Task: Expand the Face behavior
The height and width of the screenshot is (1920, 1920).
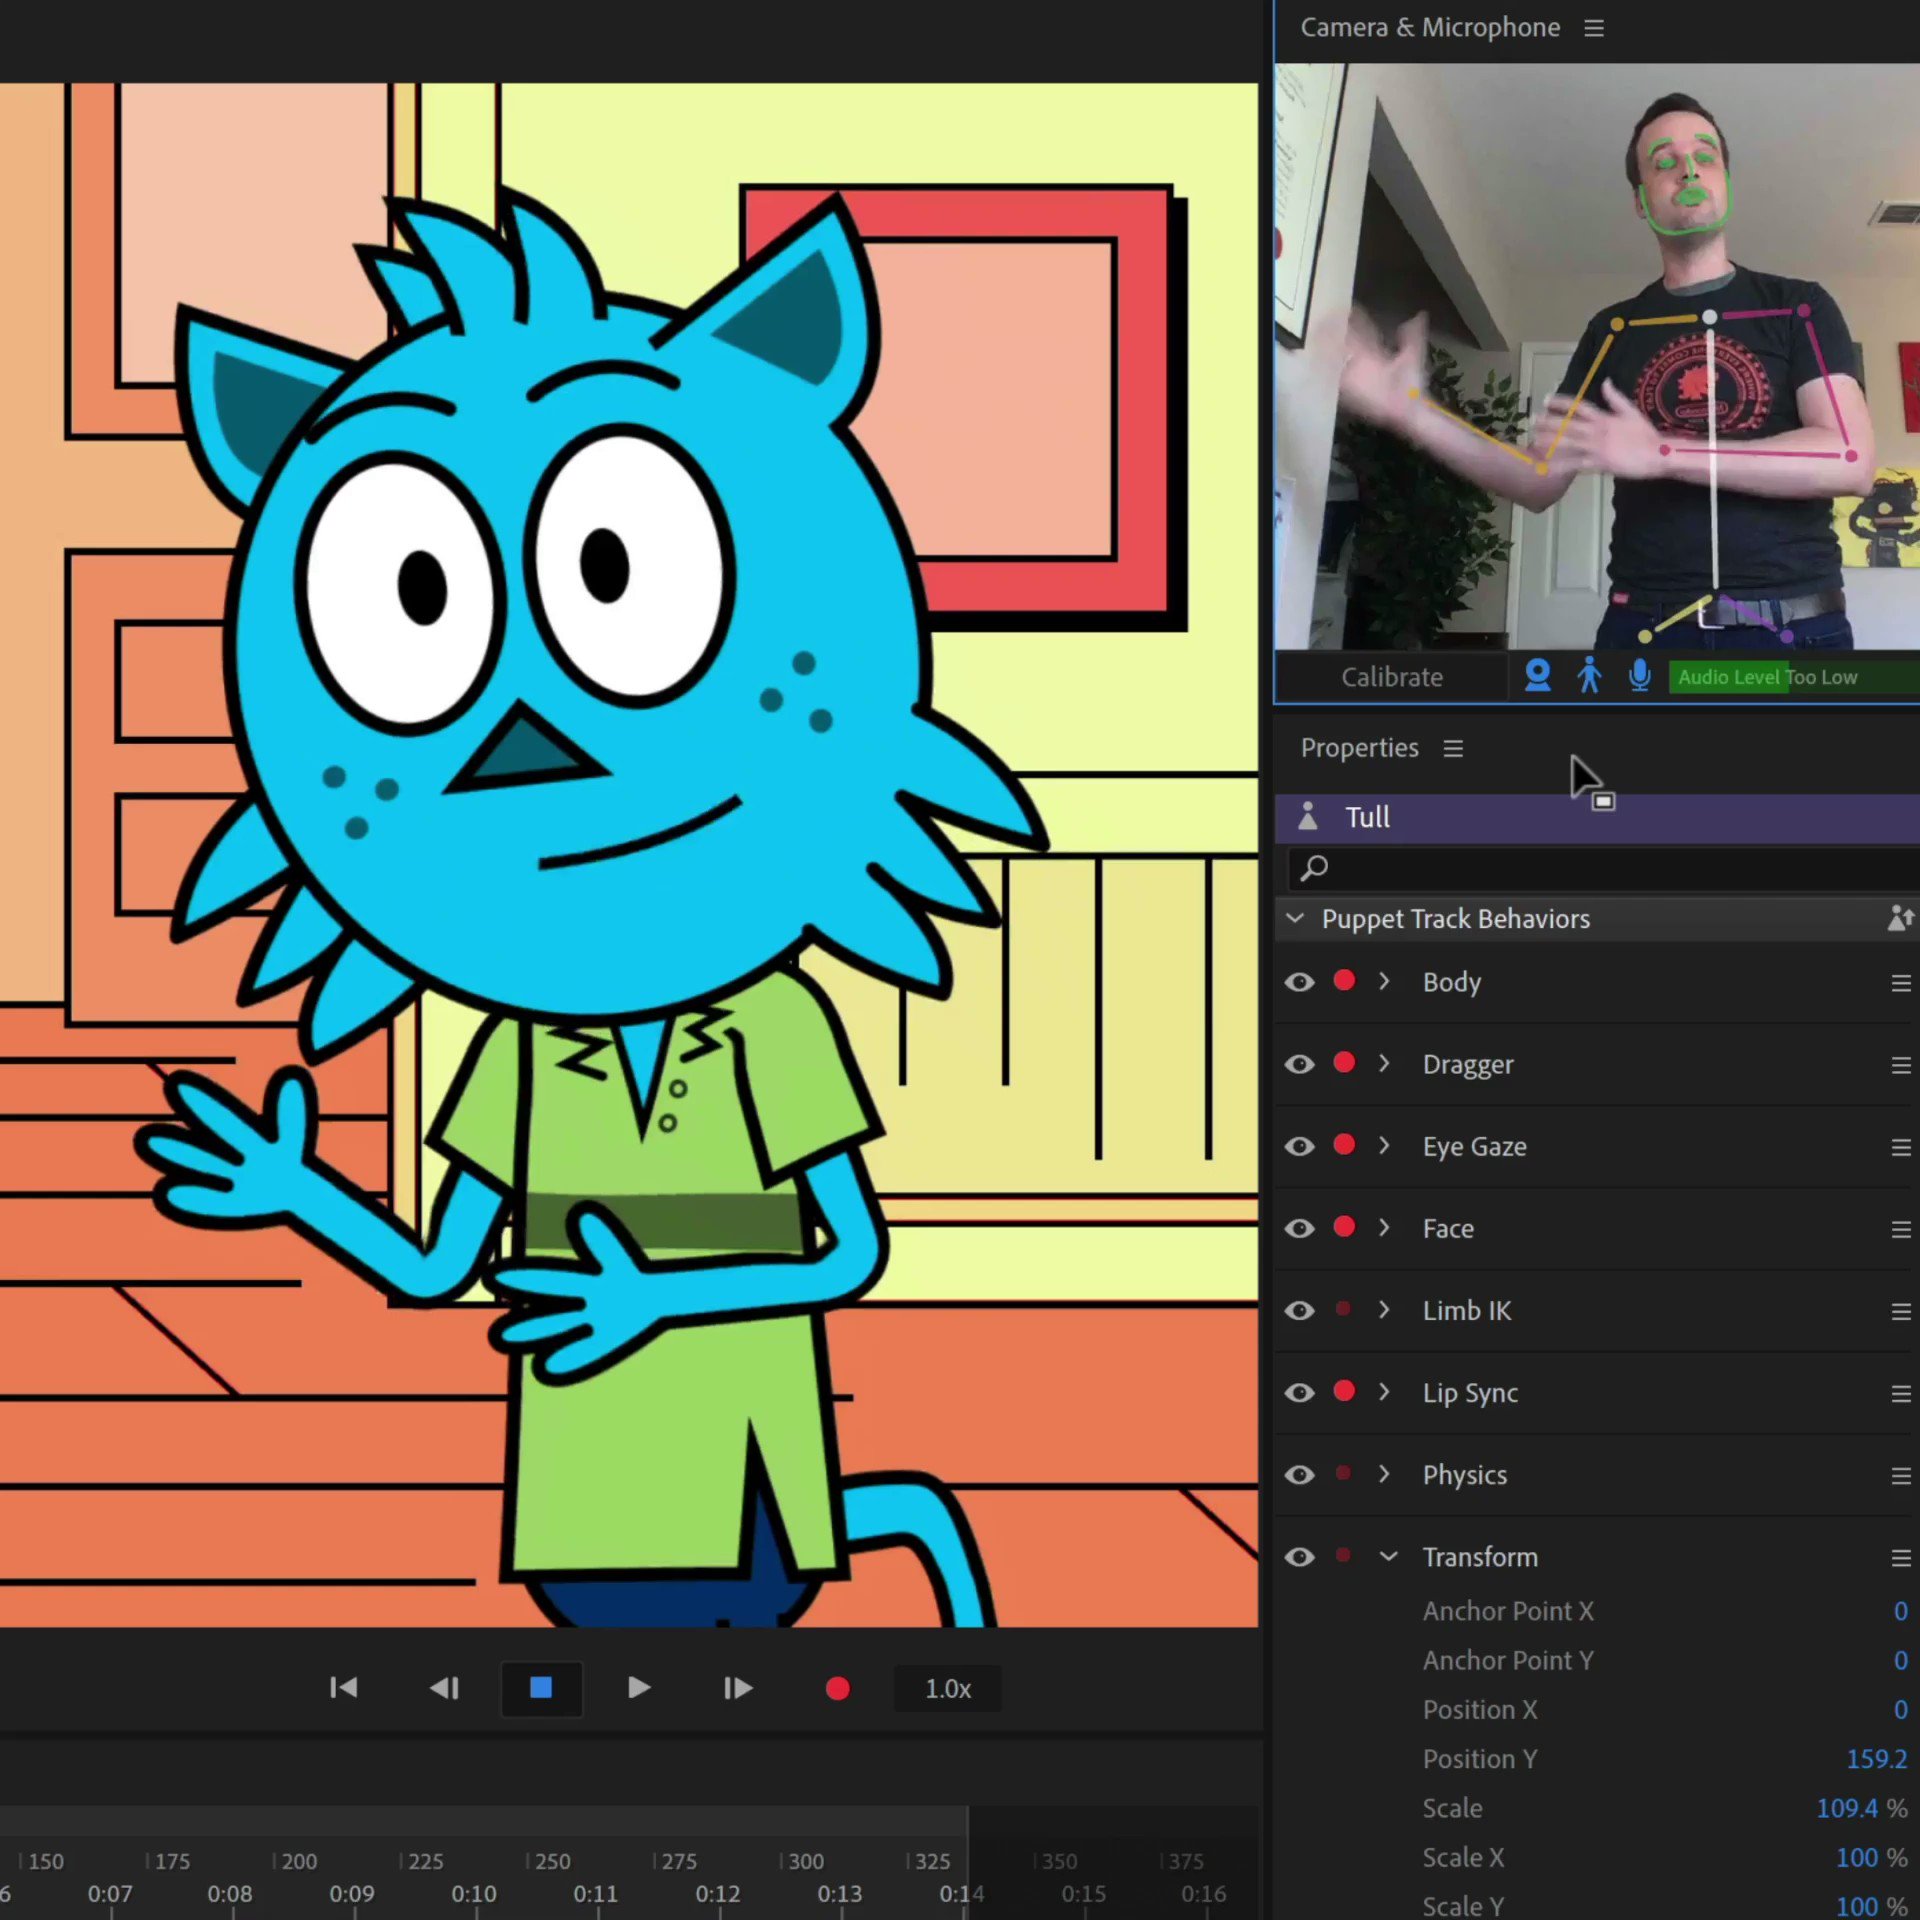Action: [x=1384, y=1227]
